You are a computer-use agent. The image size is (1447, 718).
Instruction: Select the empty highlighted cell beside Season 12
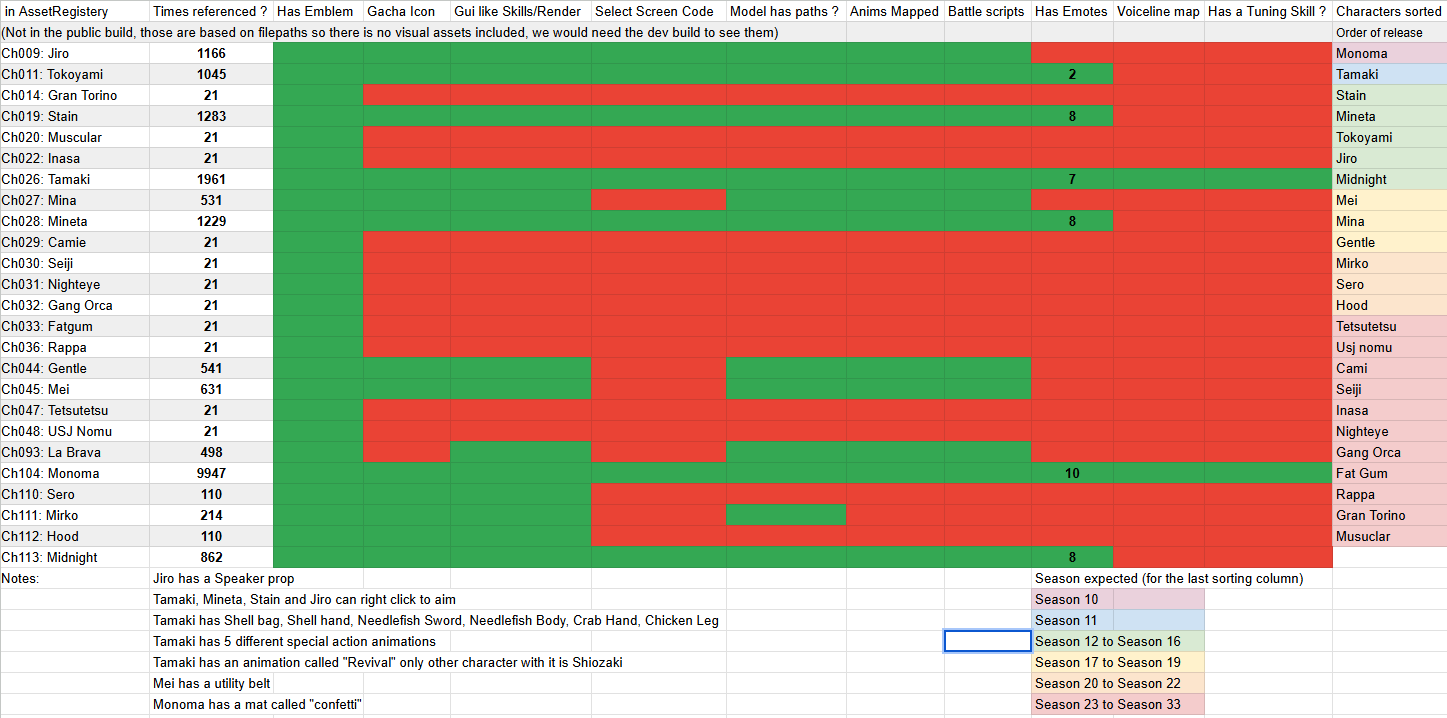pyautogui.click(x=987, y=641)
